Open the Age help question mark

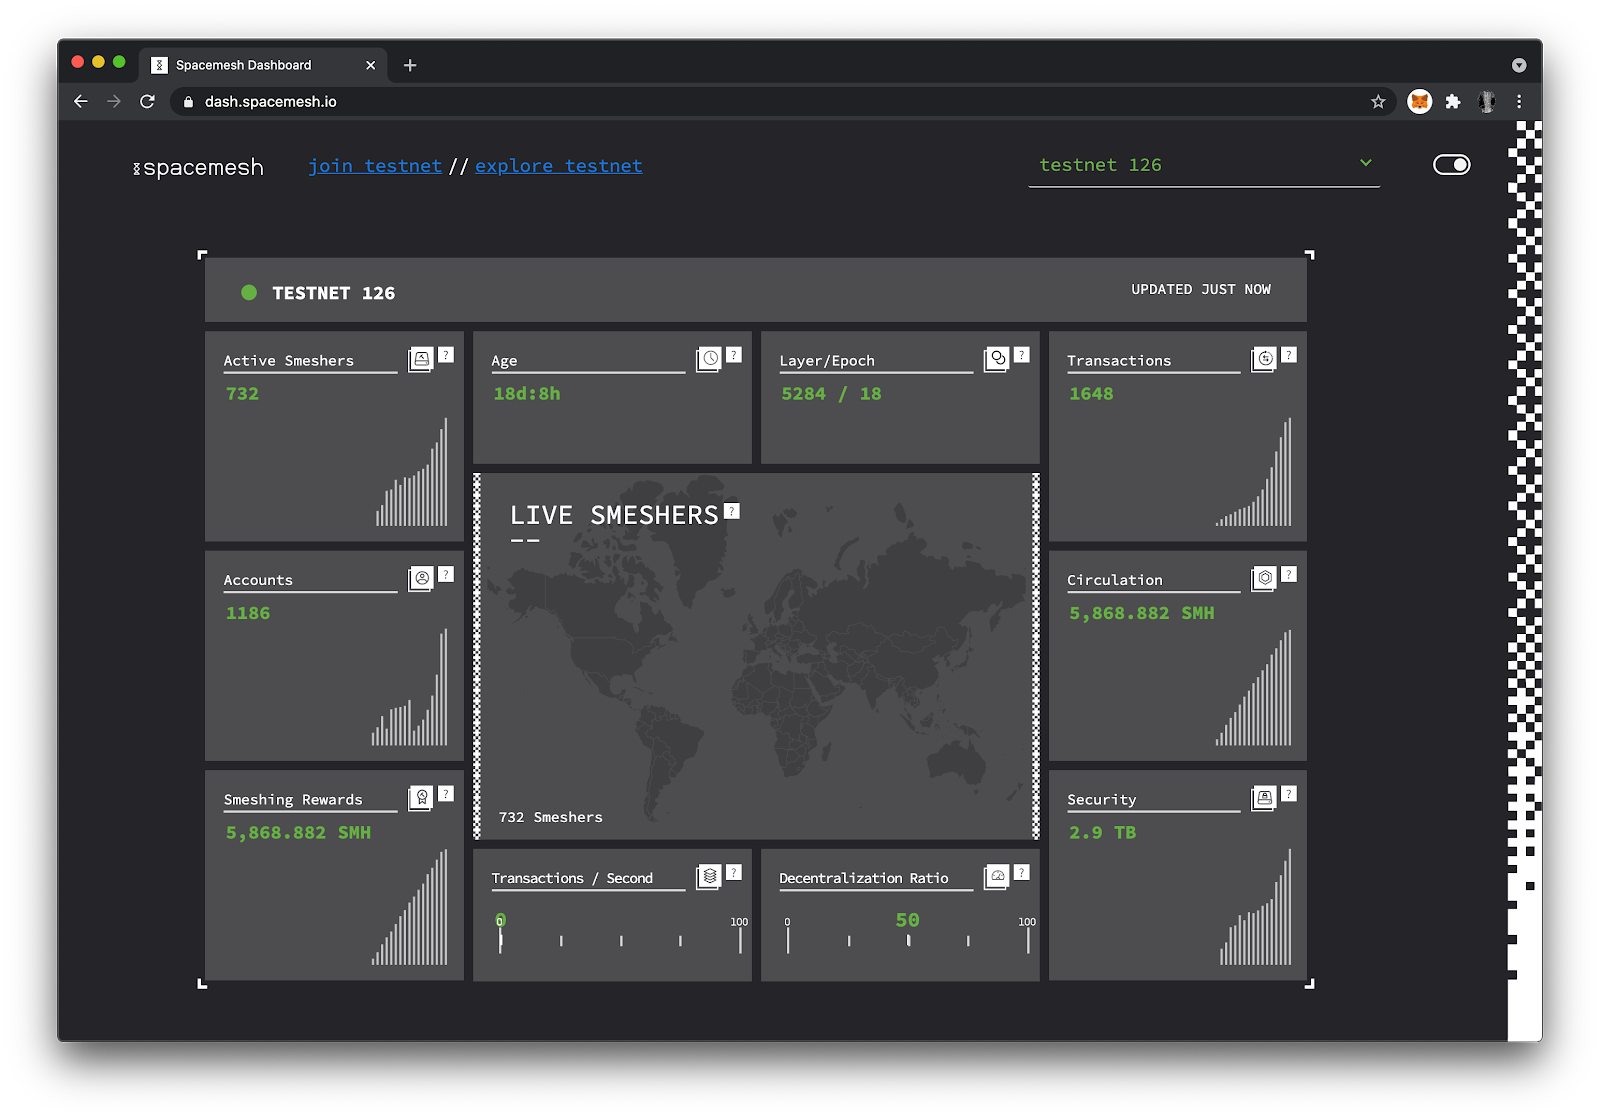tap(734, 355)
